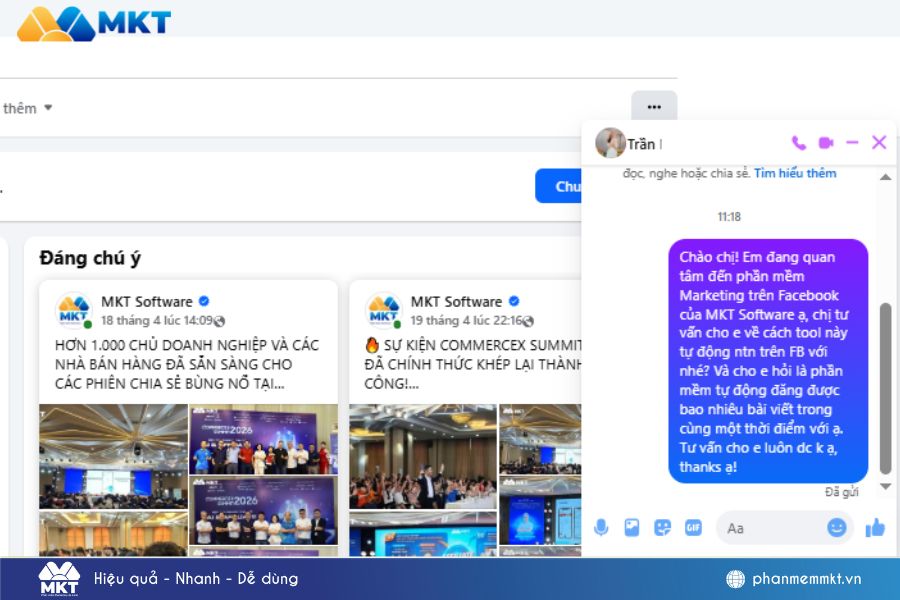Screen dimensions: 900x600
Task: Open the Tìm hiểu thêm link
Action: pyautogui.click(x=795, y=173)
